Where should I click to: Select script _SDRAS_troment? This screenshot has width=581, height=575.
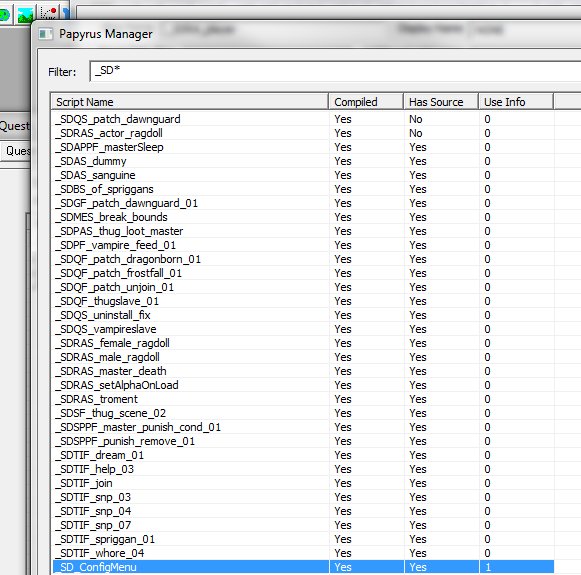(x=96, y=399)
